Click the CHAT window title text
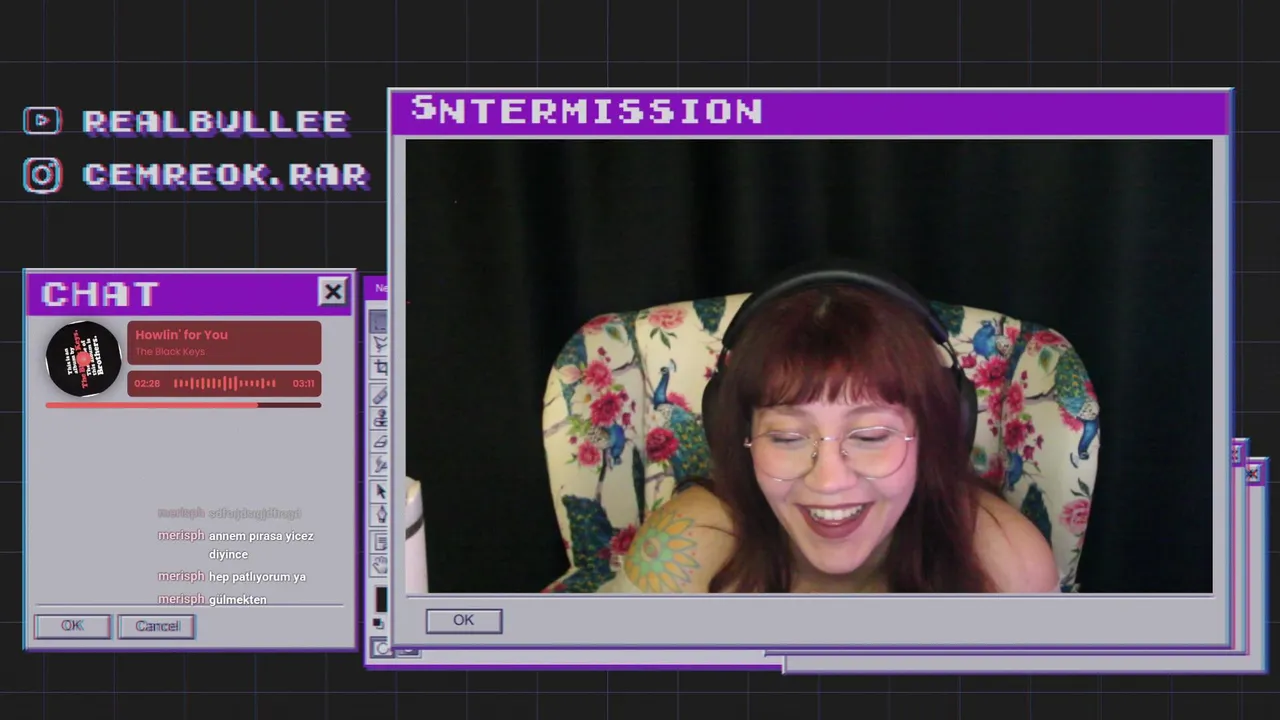The width and height of the screenshot is (1280, 720). pos(100,293)
